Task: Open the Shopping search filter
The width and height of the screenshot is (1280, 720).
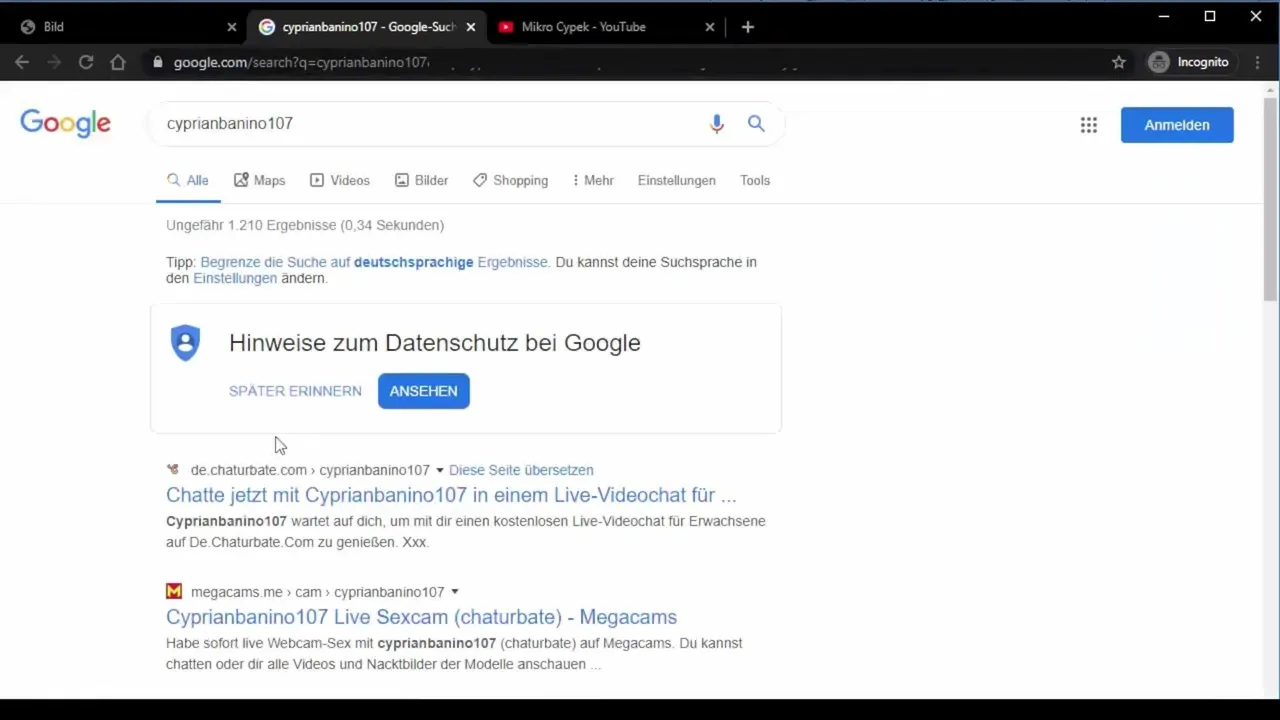Action: point(510,181)
